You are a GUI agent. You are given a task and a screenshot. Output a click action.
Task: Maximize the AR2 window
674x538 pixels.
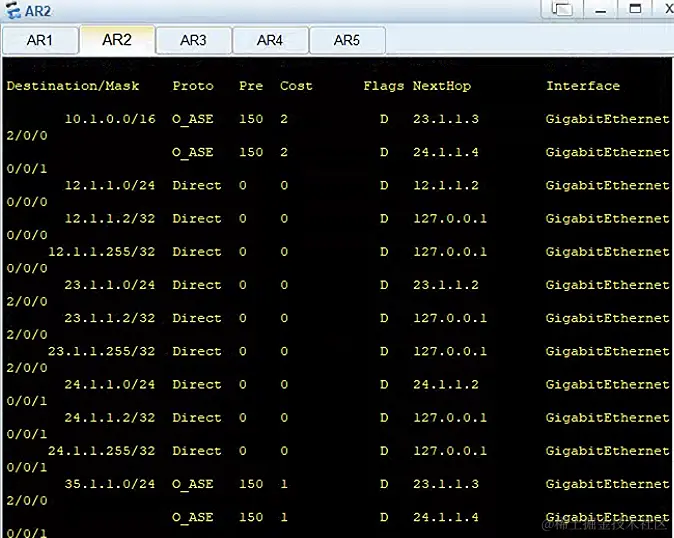tap(635, 9)
